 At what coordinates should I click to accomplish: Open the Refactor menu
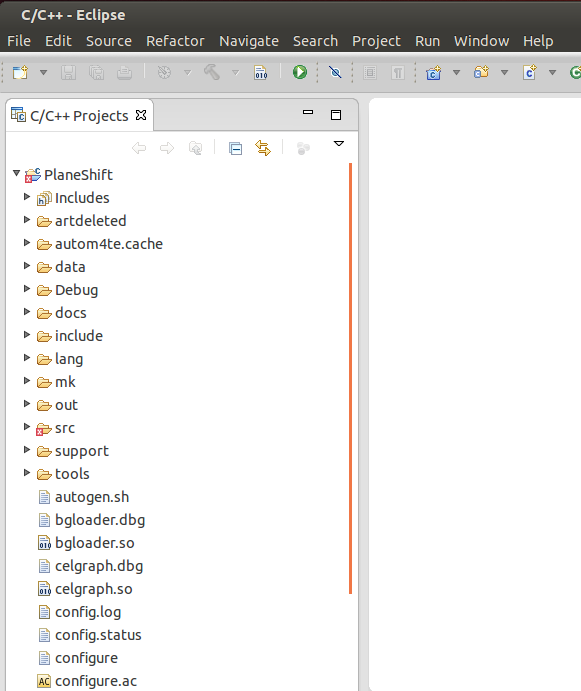(175, 41)
